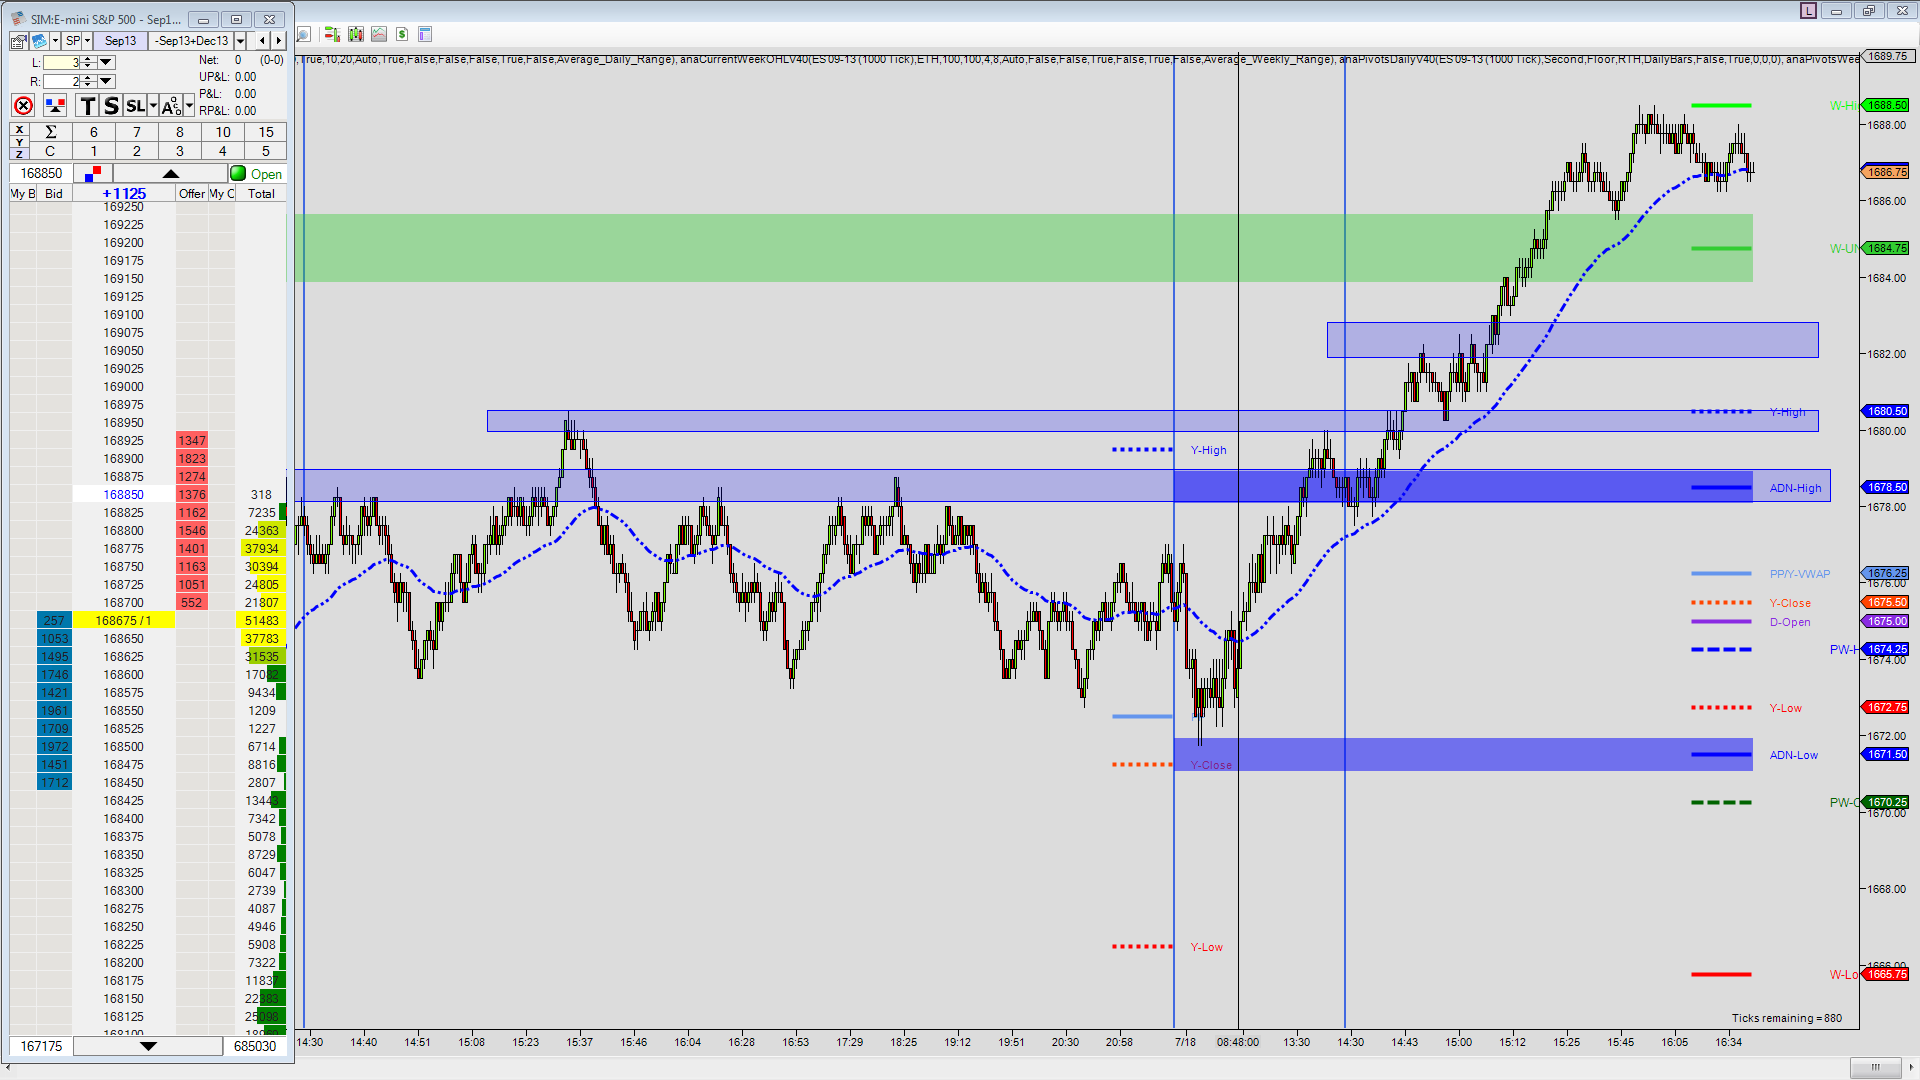Click the recenter red-blue squares icon
This screenshot has width=1920, height=1080.
coord(93,173)
